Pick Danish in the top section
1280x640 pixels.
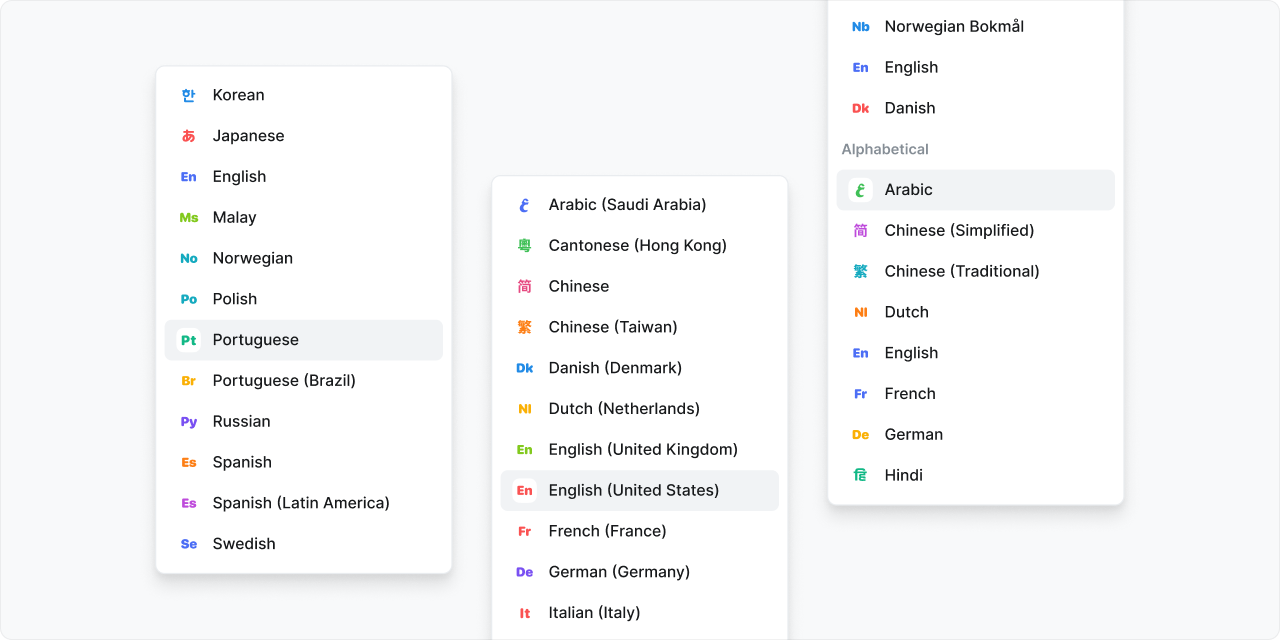click(976, 108)
